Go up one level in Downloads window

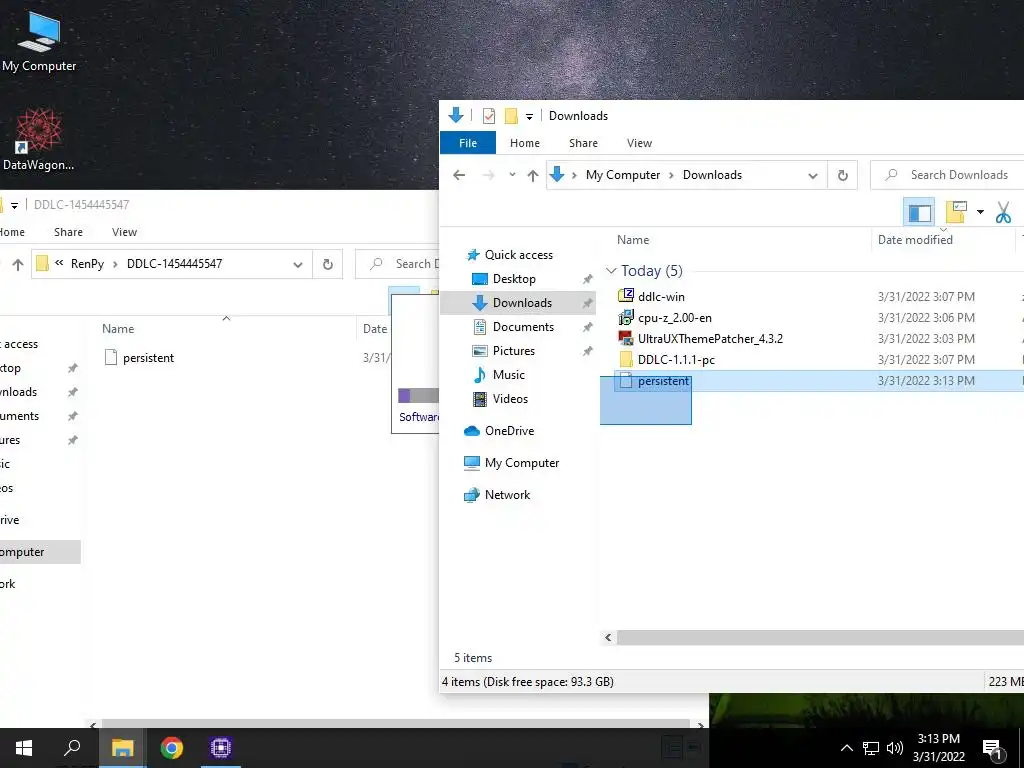pyautogui.click(x=533, y=175)
